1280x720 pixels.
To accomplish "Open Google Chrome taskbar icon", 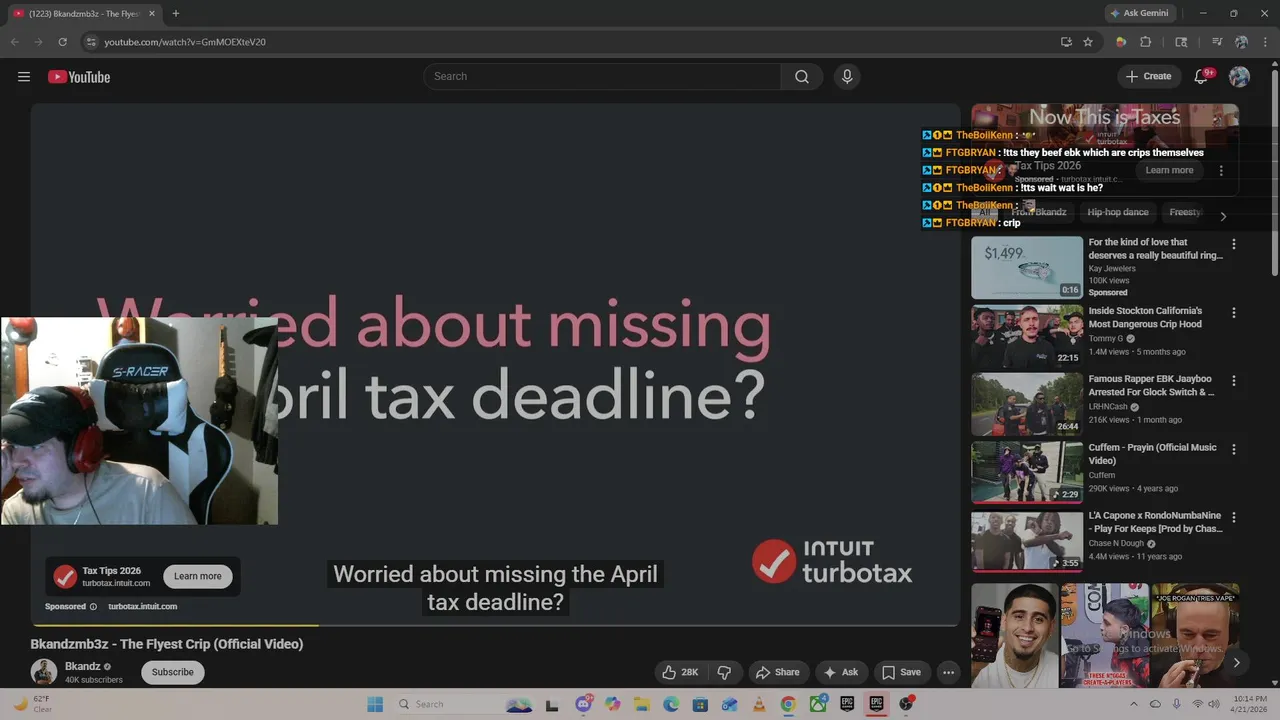I will click(788, 704).
